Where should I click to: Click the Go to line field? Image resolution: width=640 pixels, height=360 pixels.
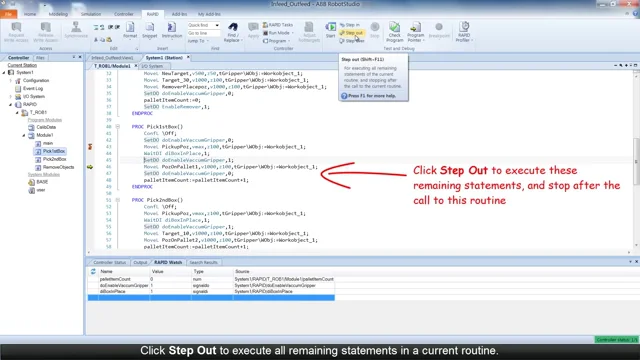203,33
